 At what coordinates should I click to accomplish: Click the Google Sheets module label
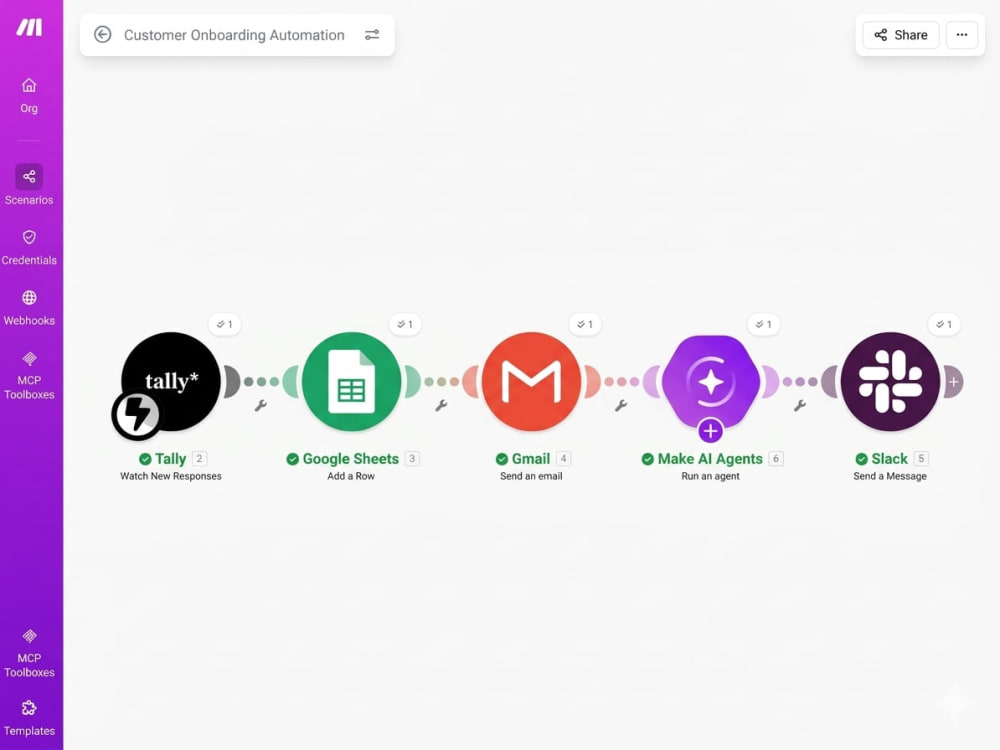pos(351,459)
